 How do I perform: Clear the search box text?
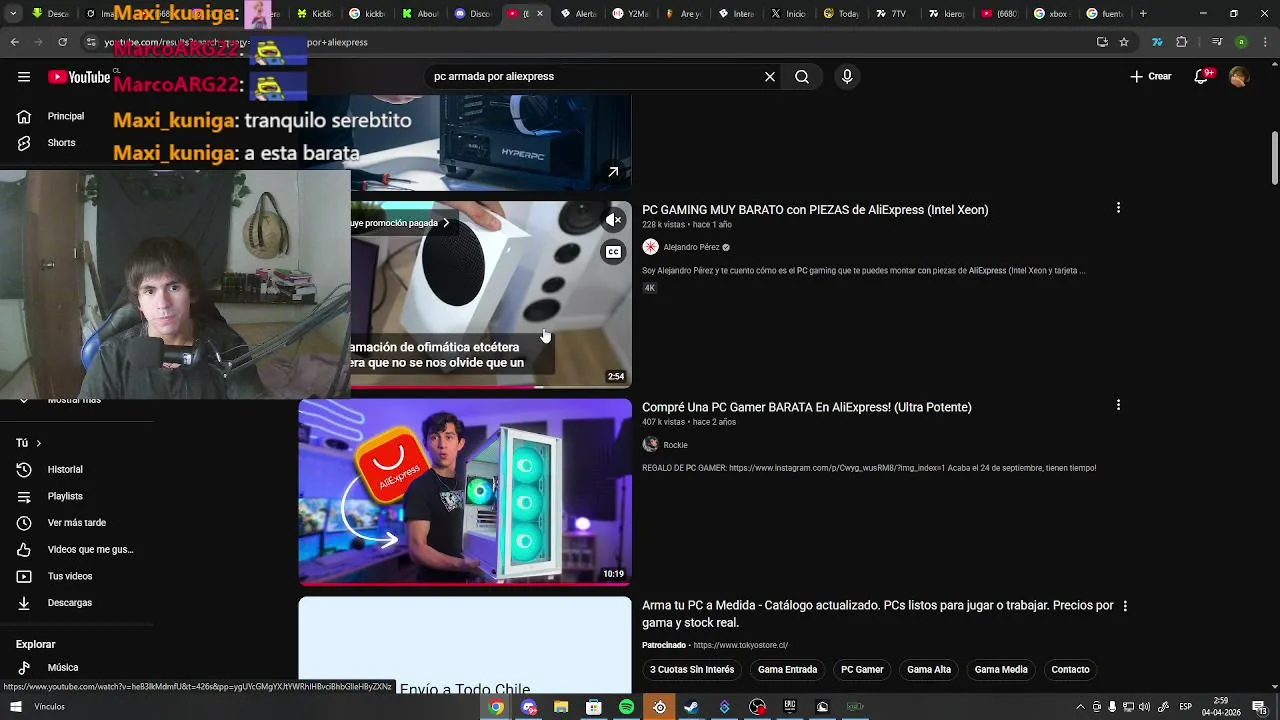770,77
